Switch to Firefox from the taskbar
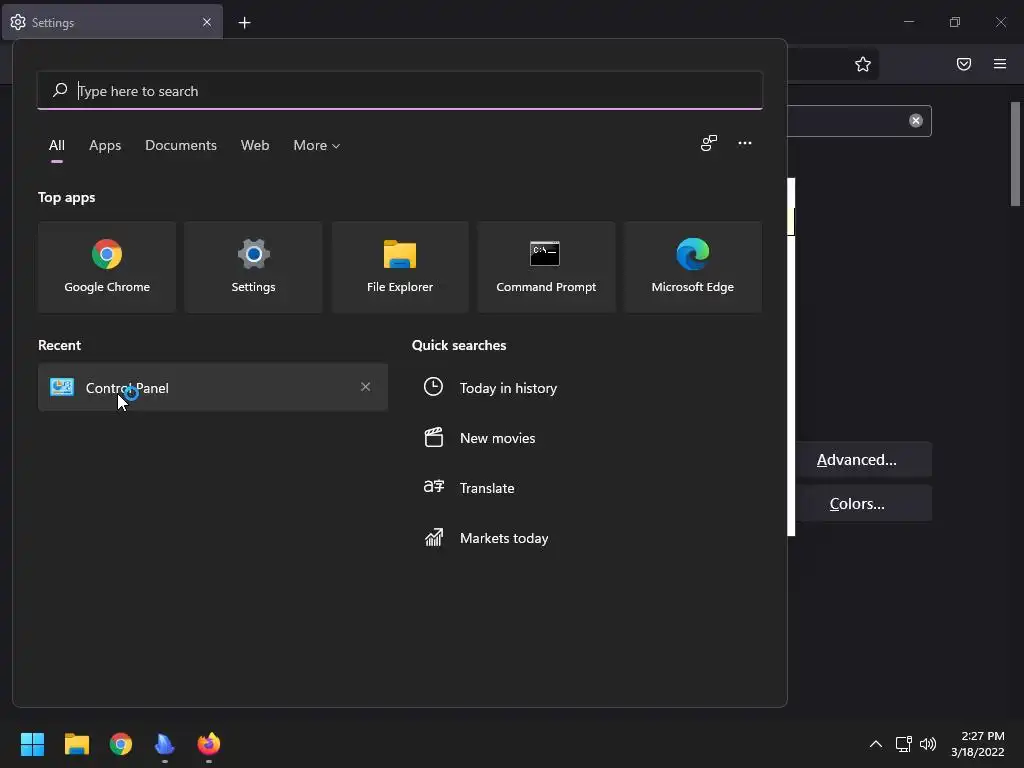 [x=209, y=744]
